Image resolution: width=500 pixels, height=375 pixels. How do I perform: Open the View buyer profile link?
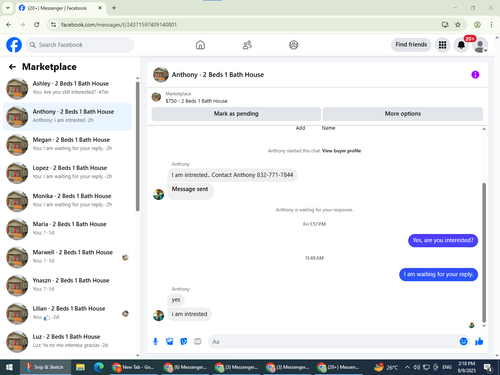[341, 151]
